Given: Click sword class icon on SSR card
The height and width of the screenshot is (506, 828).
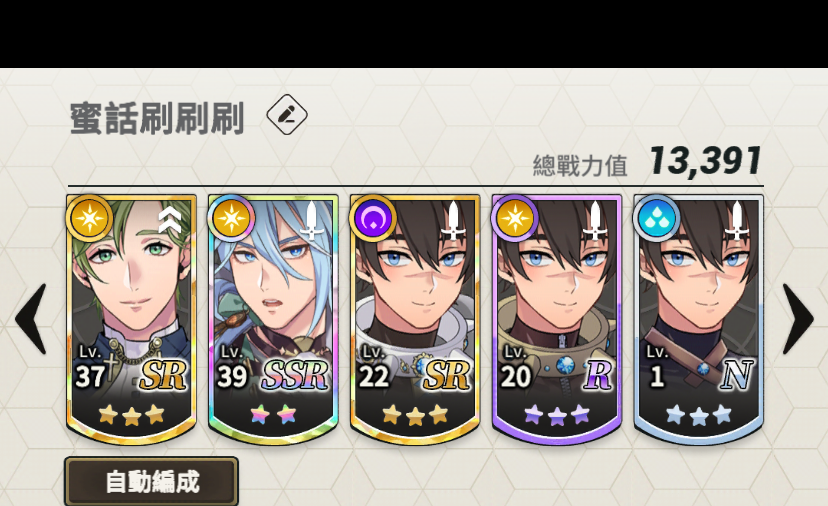Looking at the screenshot, I should coord(312,220).
